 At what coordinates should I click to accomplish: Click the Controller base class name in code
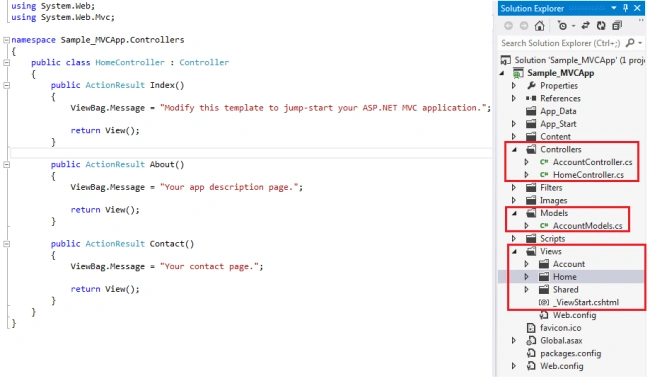point(204,63)
